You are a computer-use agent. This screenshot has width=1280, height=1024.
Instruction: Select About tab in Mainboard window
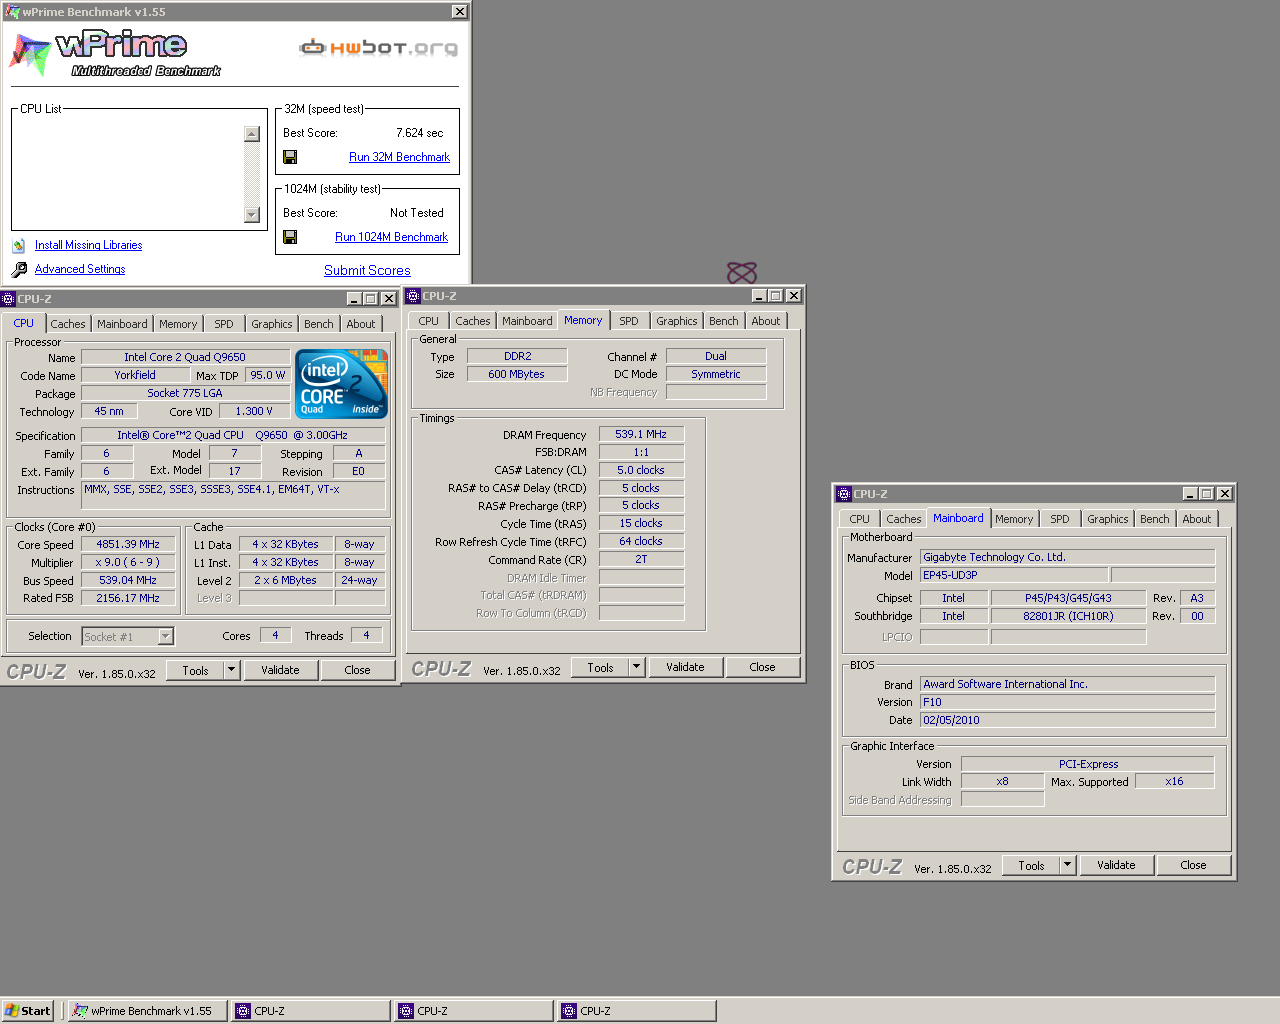1197,519
